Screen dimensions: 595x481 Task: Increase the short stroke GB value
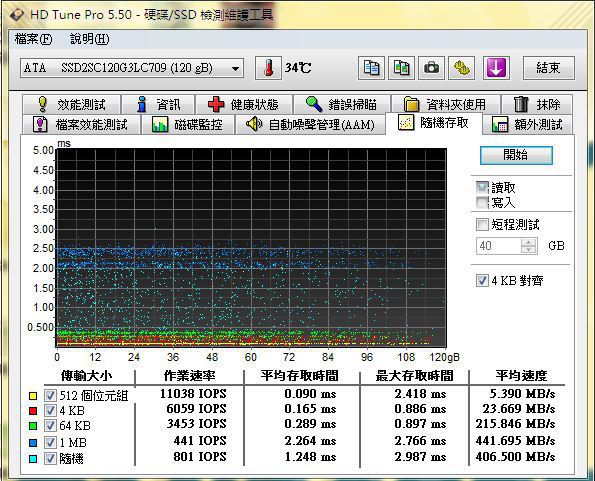click(x=529, y=242)
